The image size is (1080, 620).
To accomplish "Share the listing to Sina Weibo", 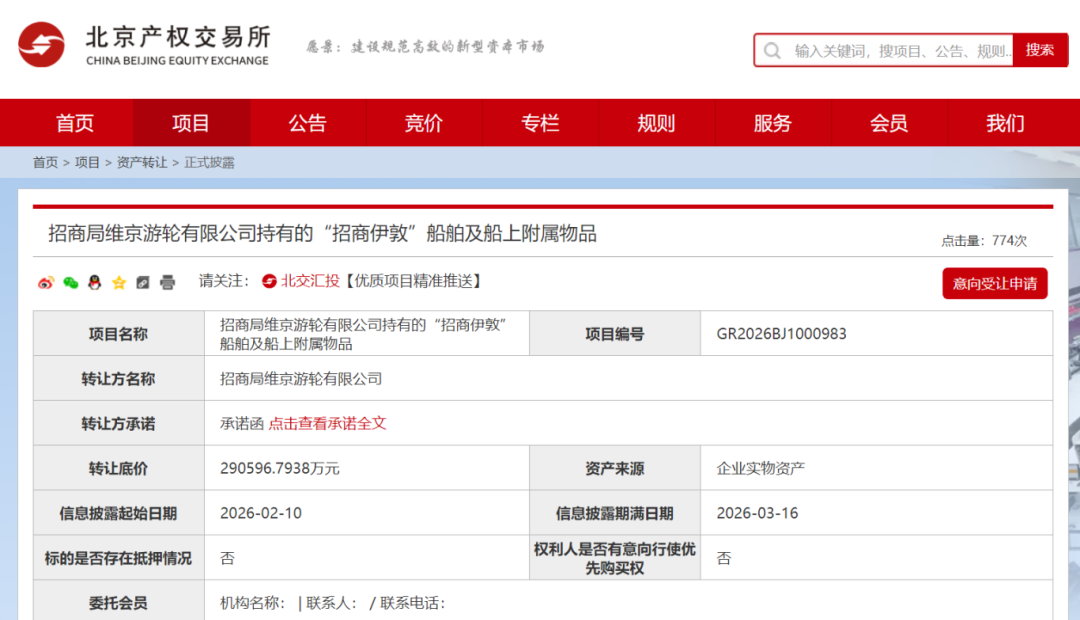I will pos(46,283).
